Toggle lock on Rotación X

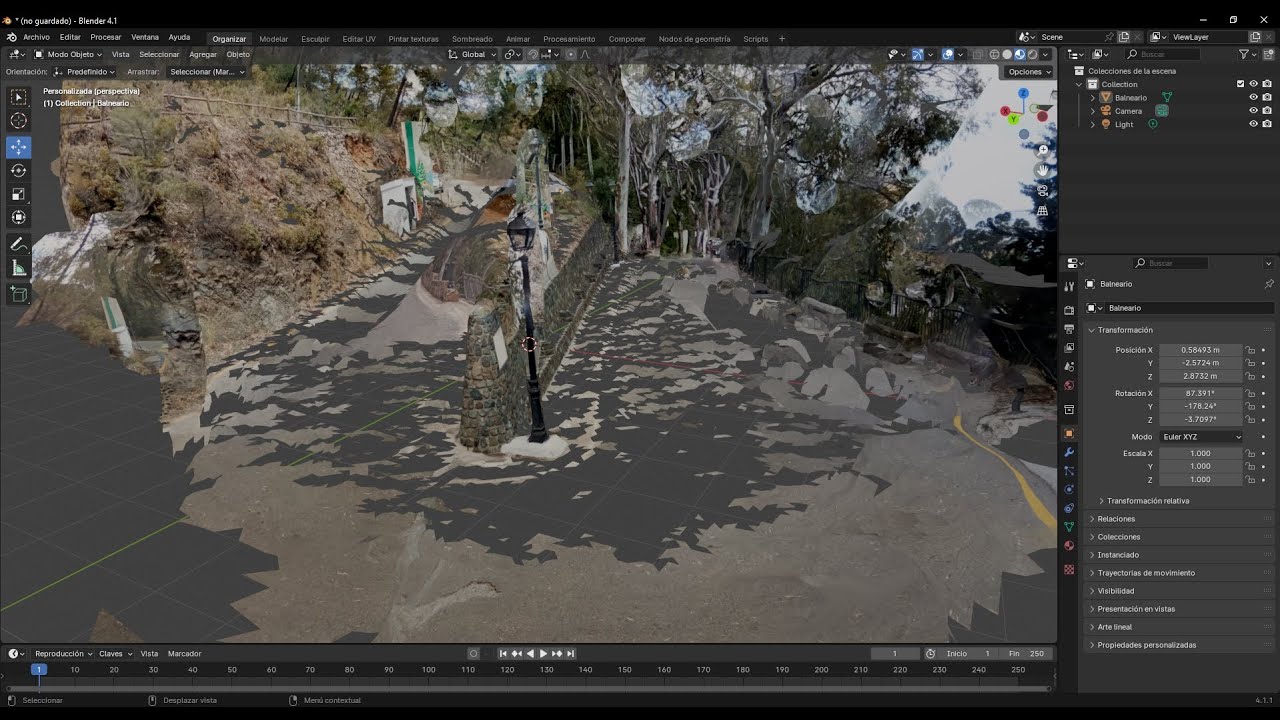click(x=1250, y=393)
